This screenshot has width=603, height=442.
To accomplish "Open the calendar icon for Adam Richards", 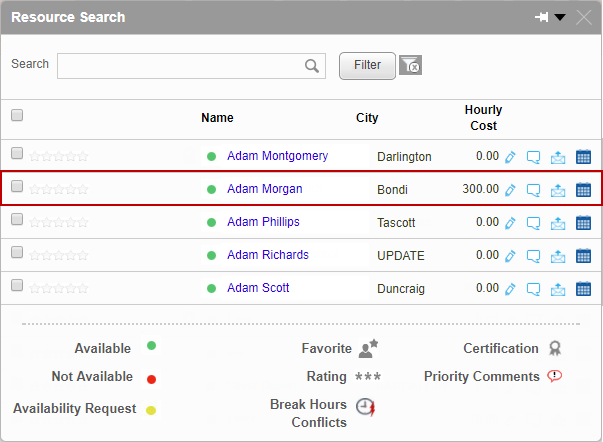I will (583, 256).
